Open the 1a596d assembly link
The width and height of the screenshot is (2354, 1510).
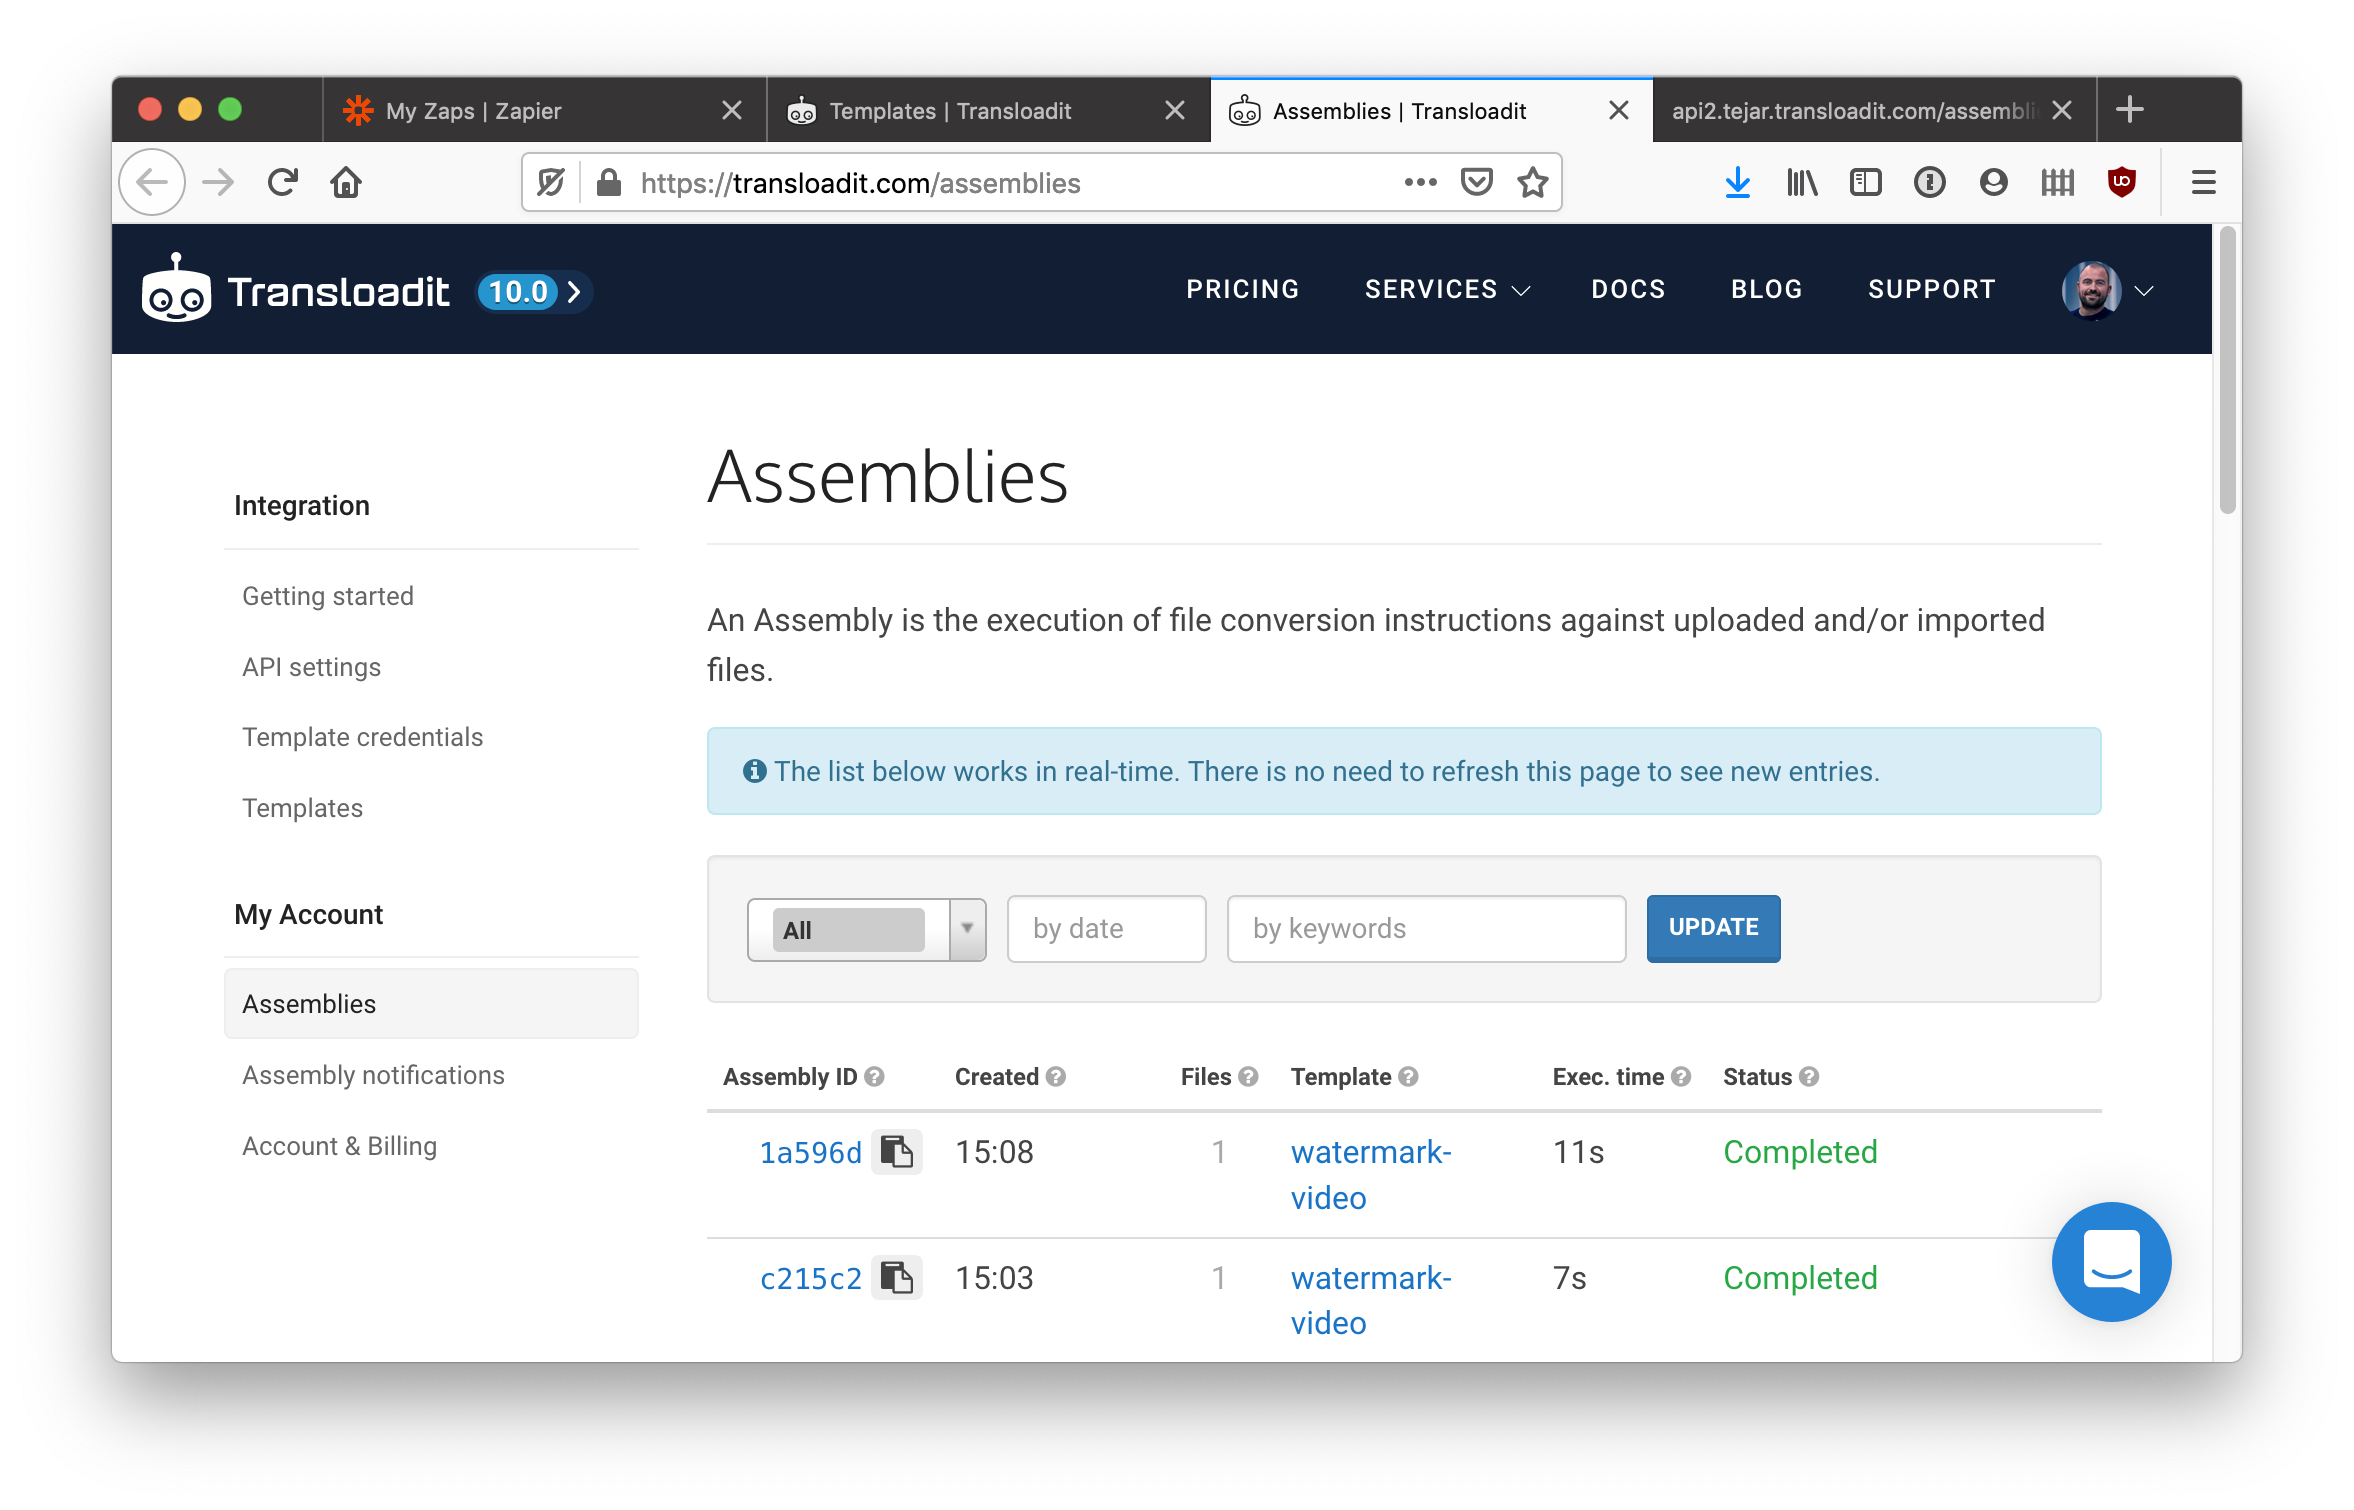point(810,1153)
